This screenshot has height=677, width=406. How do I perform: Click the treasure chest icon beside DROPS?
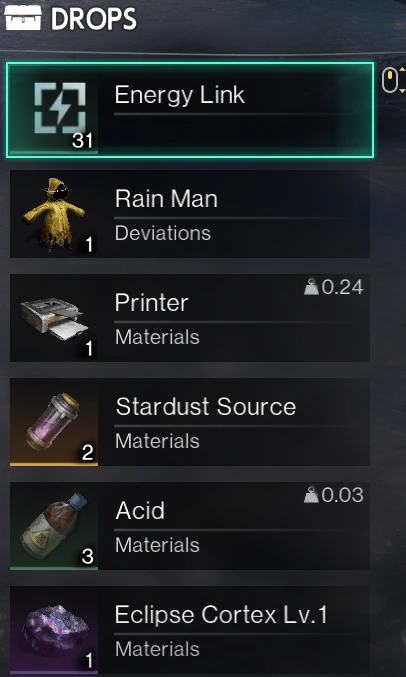23,18
